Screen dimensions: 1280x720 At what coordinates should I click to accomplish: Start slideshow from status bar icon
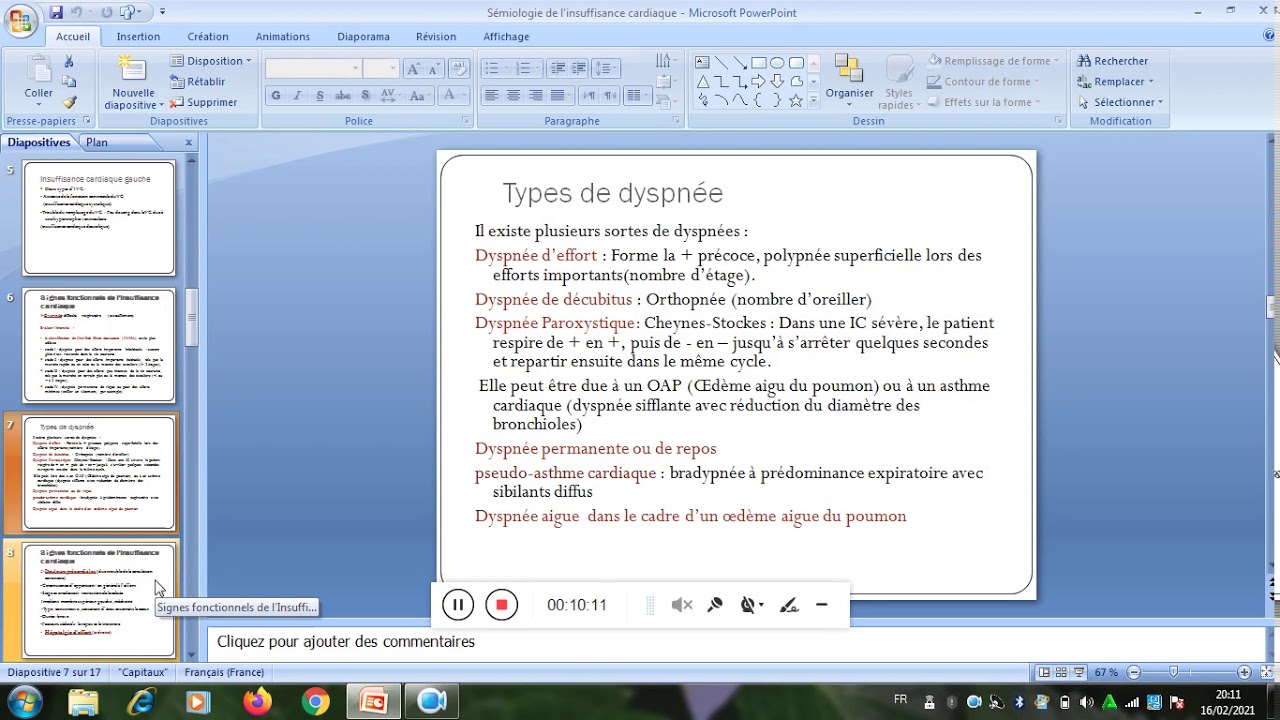coord(1081,673)
